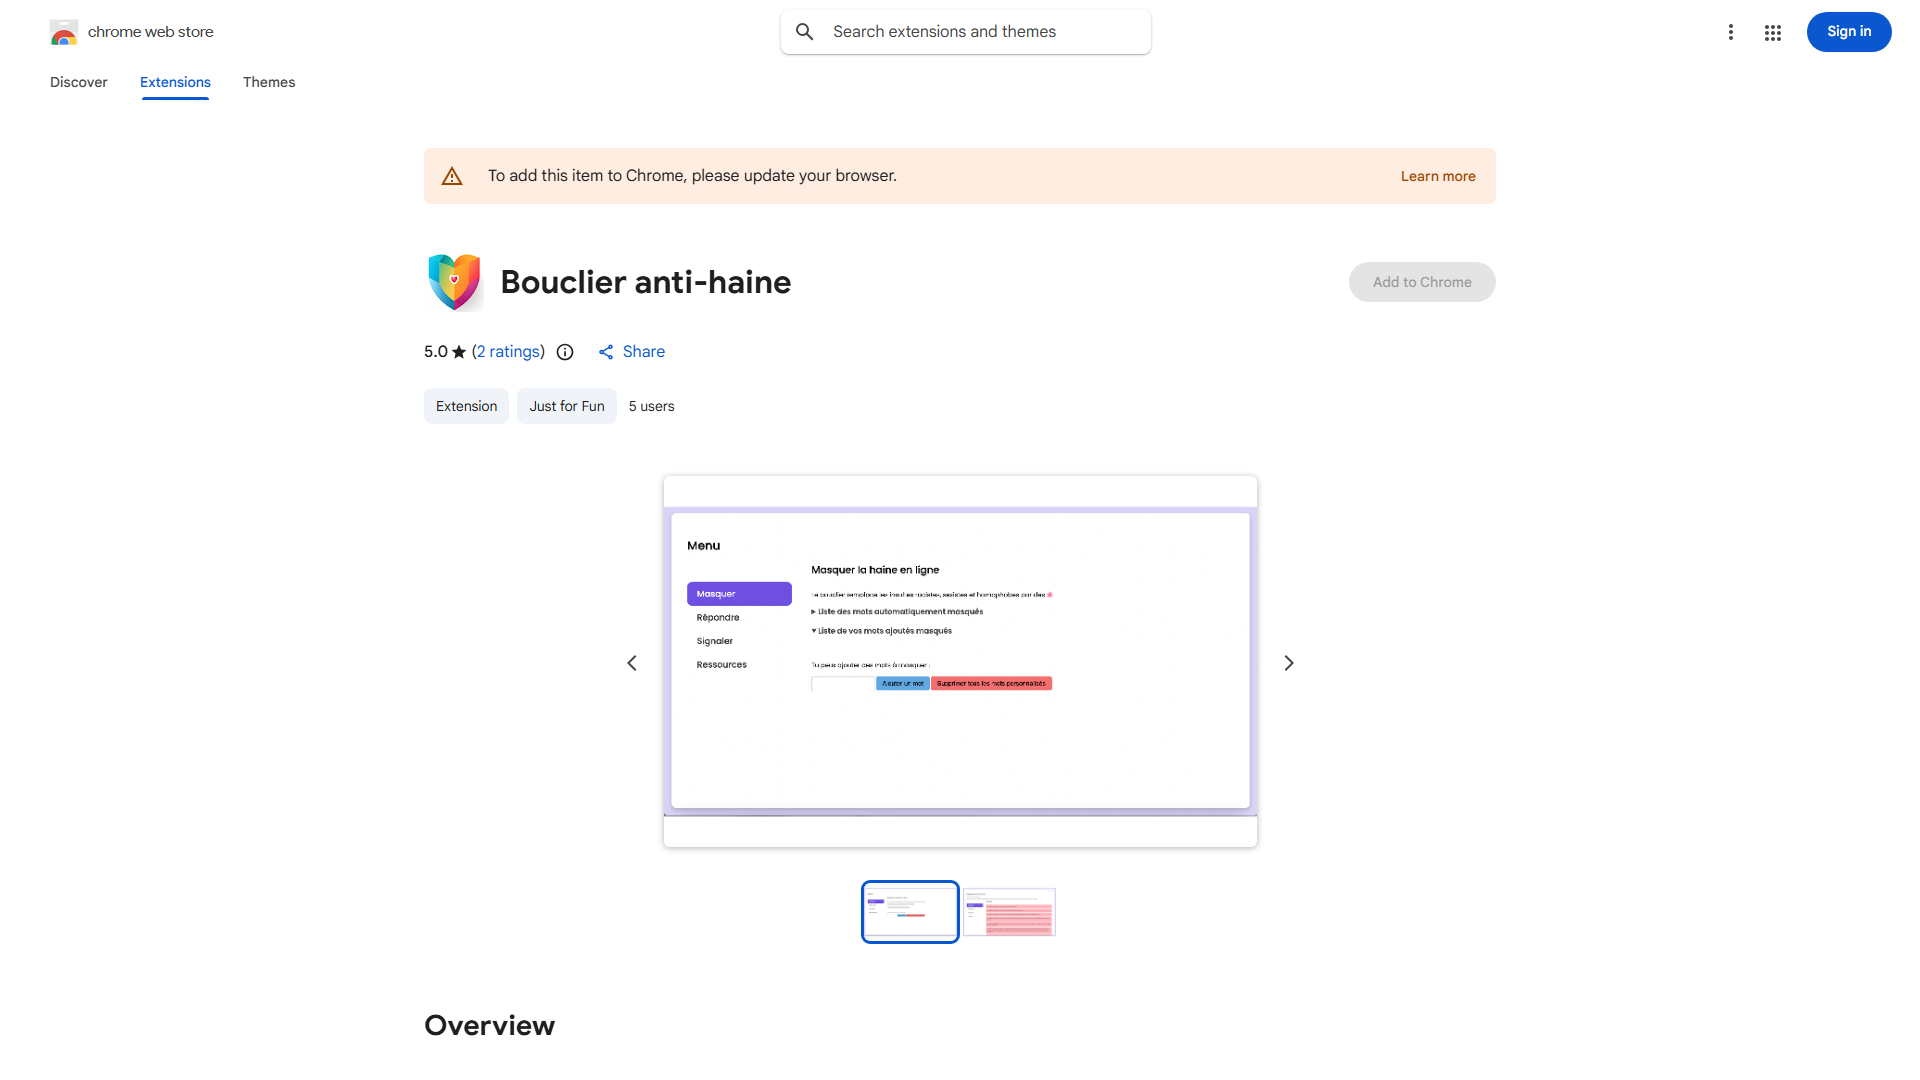Click the search magnifier icon
This screenshot has height=1080, width=1920.
[805, 32]
